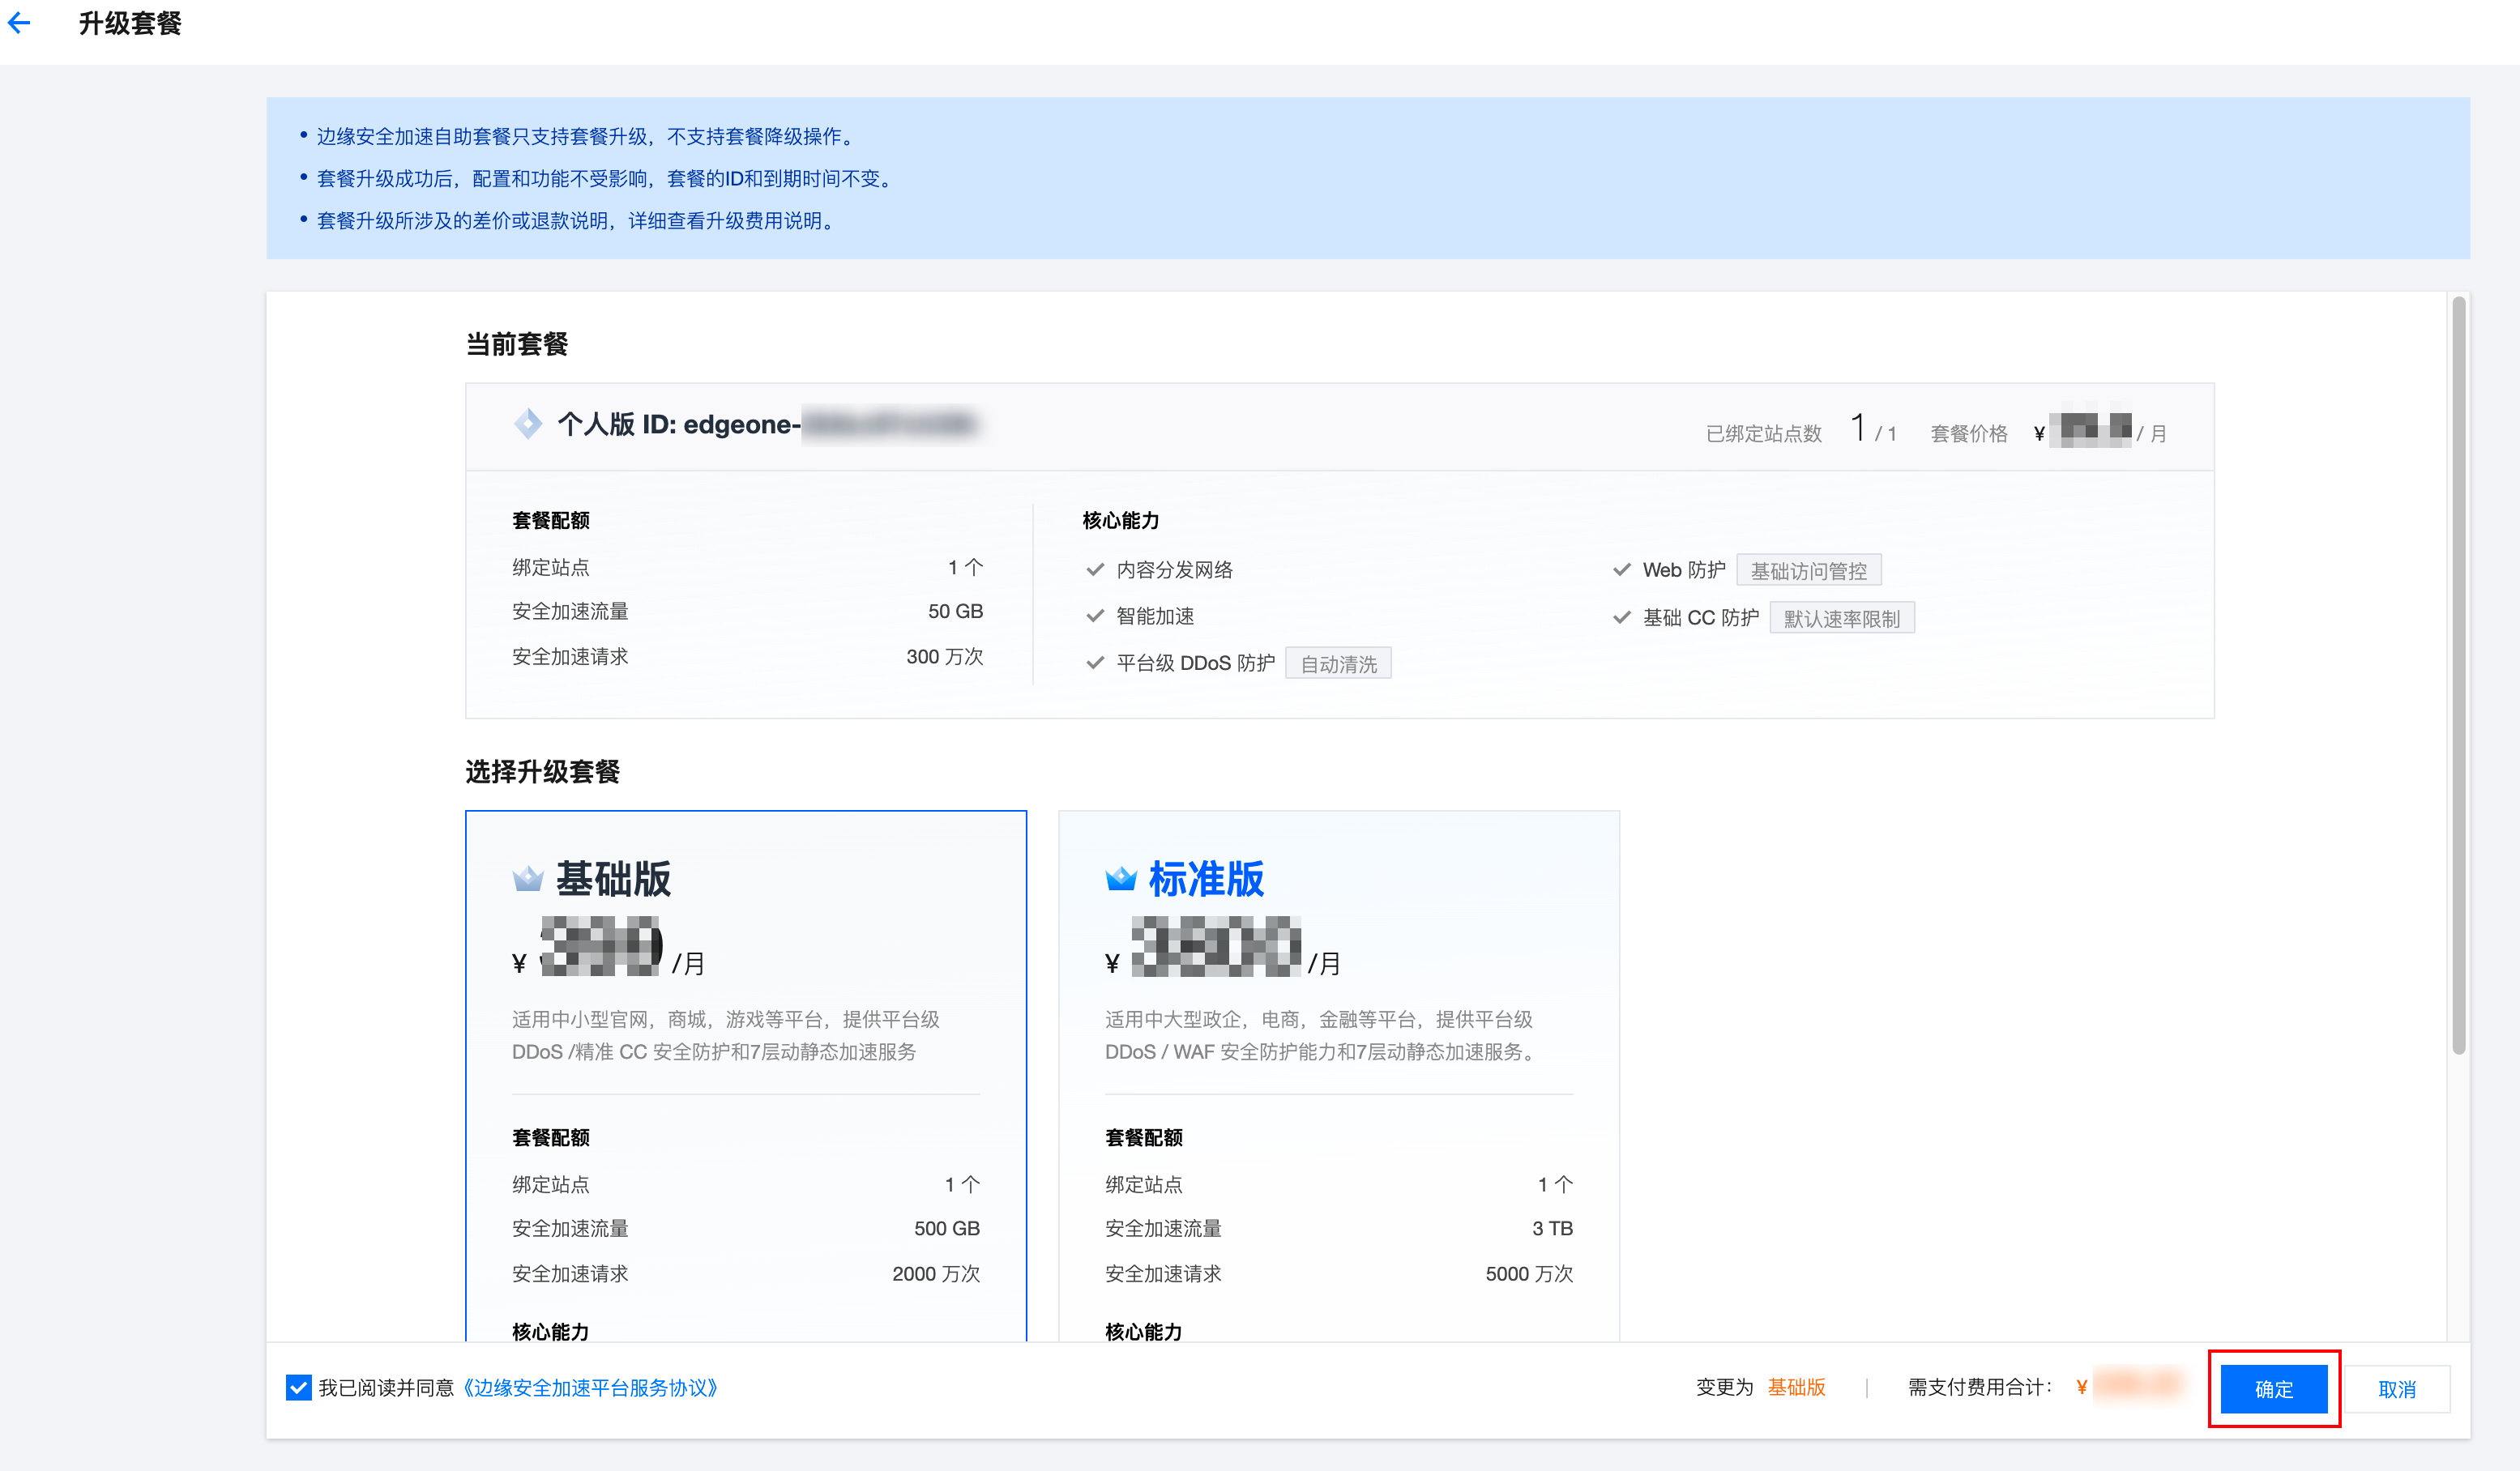Cancel the upgrade with the 取消 button
The height and width of the screenshot is (1471, 2520).
coord(2397,1389)
